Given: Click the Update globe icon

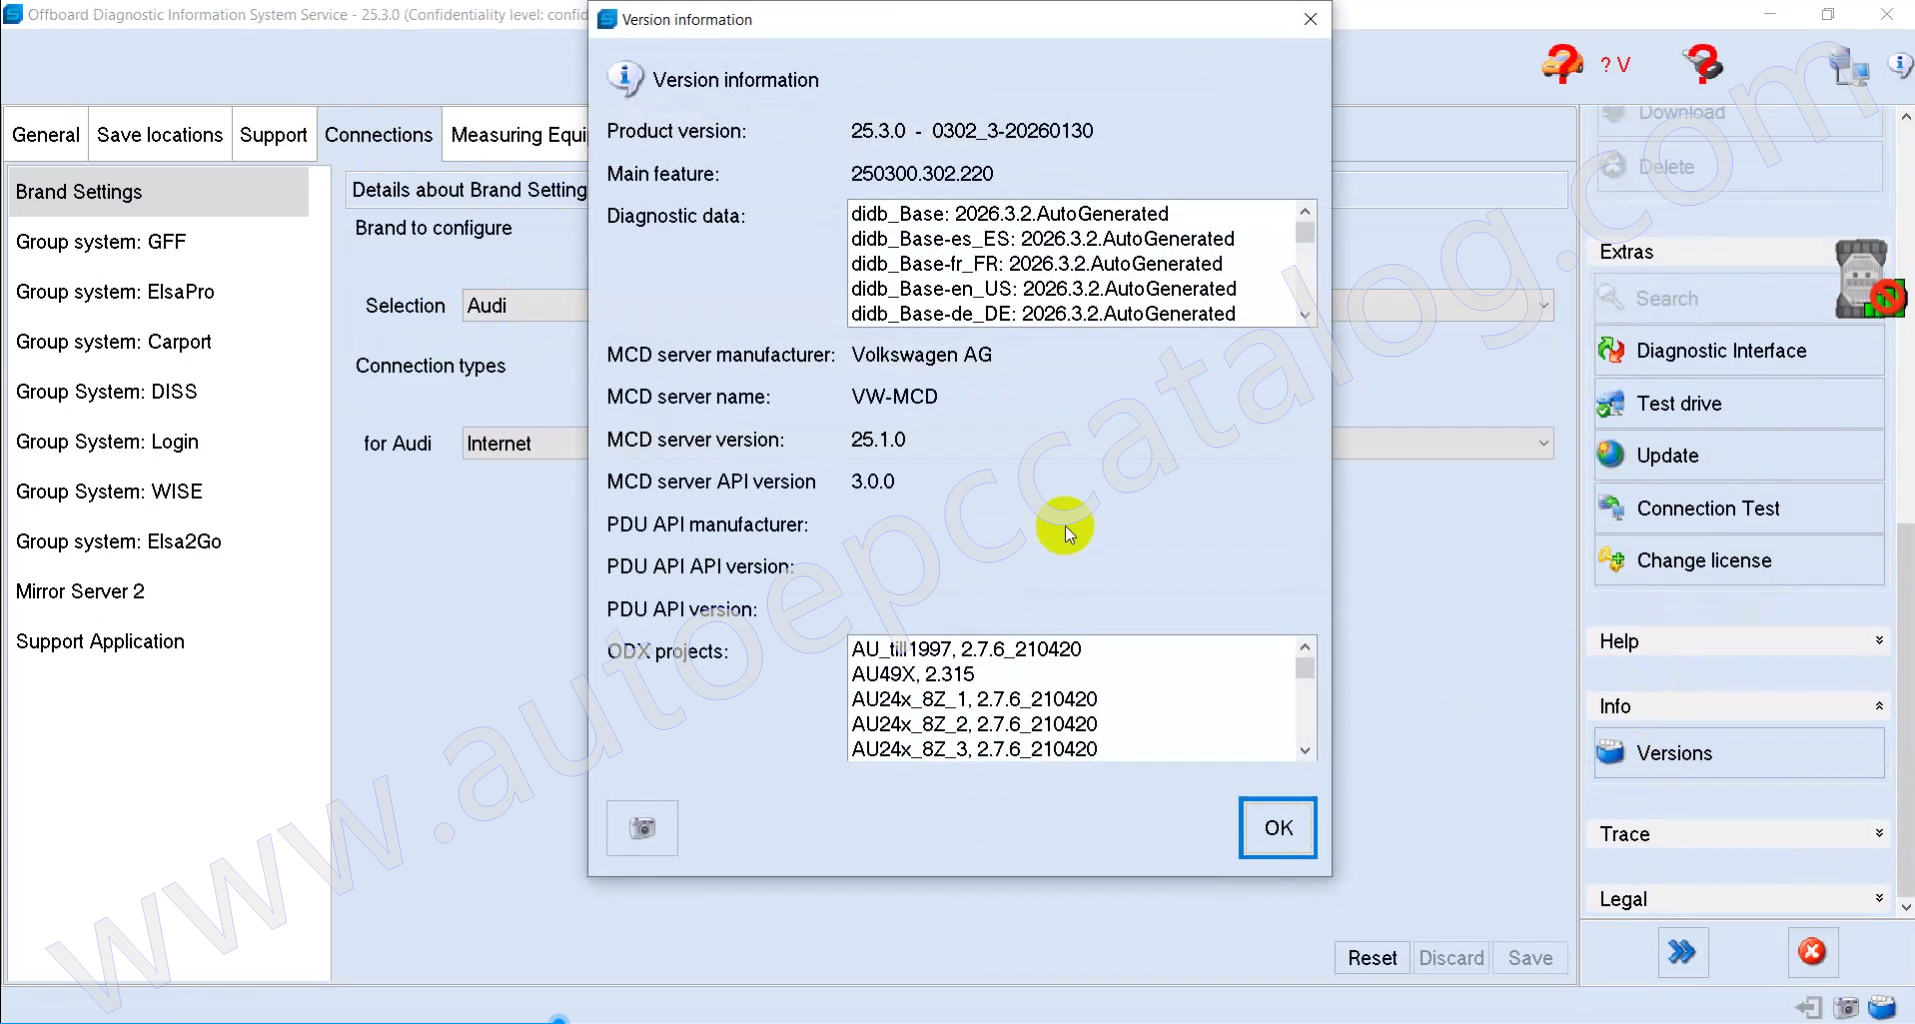Looking at the screenshot, I should 1611,455.
